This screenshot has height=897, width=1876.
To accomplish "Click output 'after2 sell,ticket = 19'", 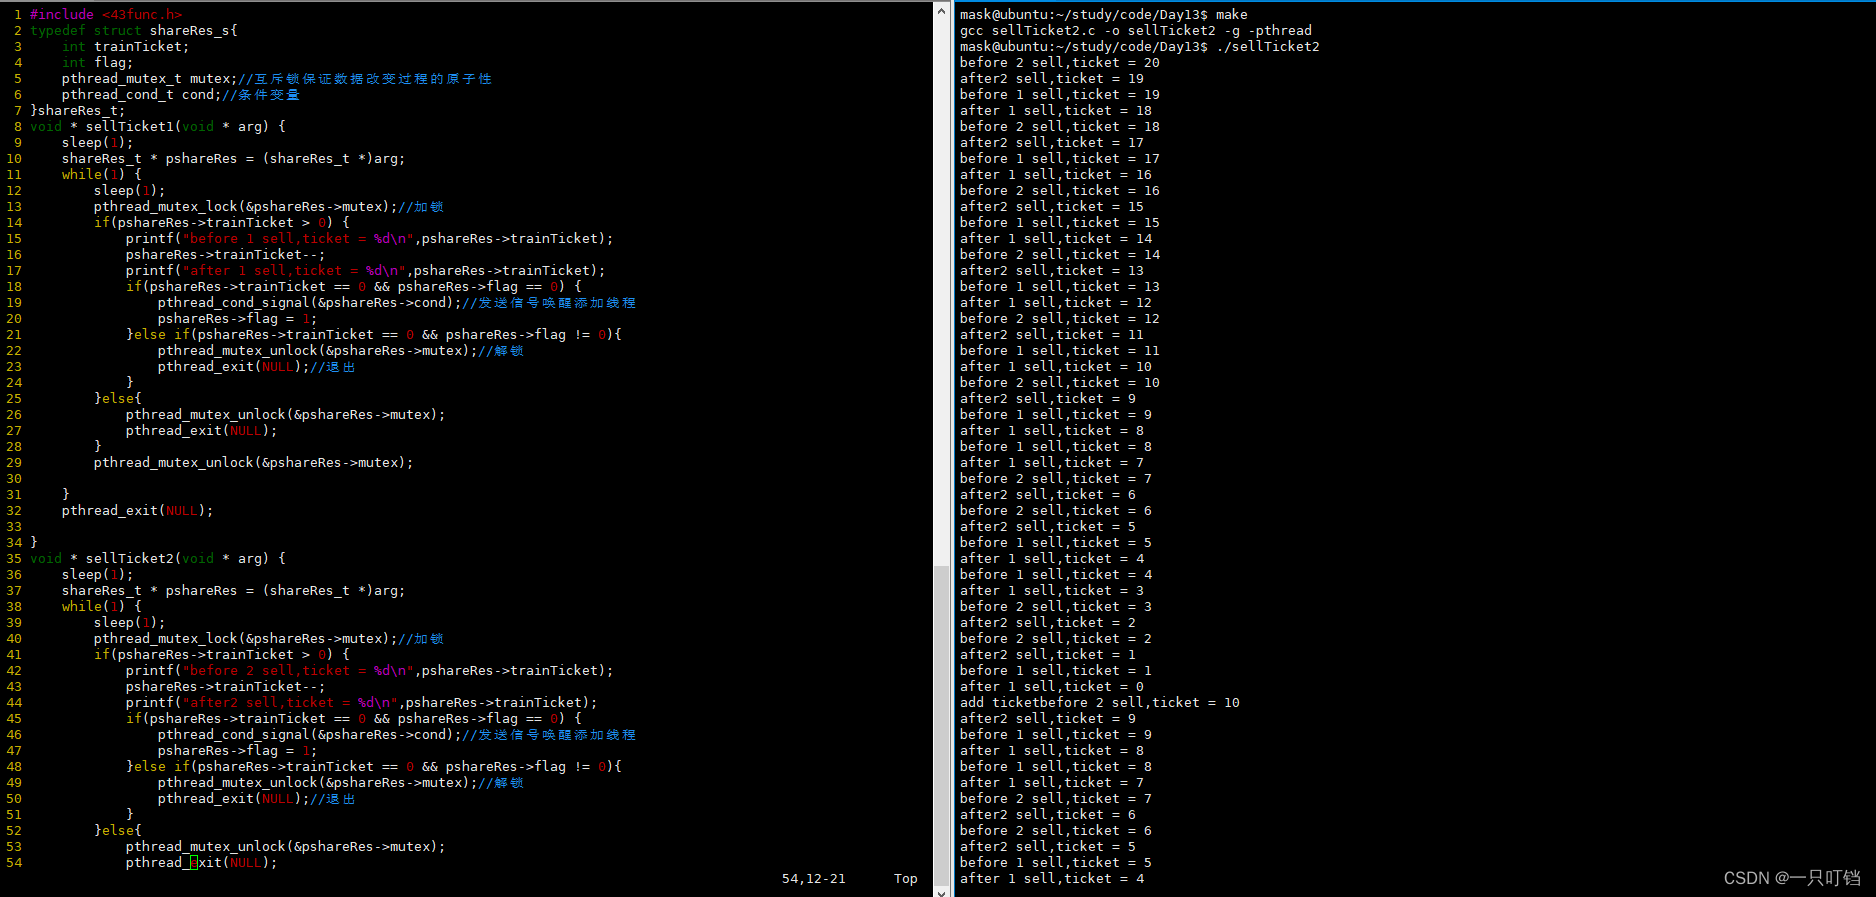I will (1052, 78).
